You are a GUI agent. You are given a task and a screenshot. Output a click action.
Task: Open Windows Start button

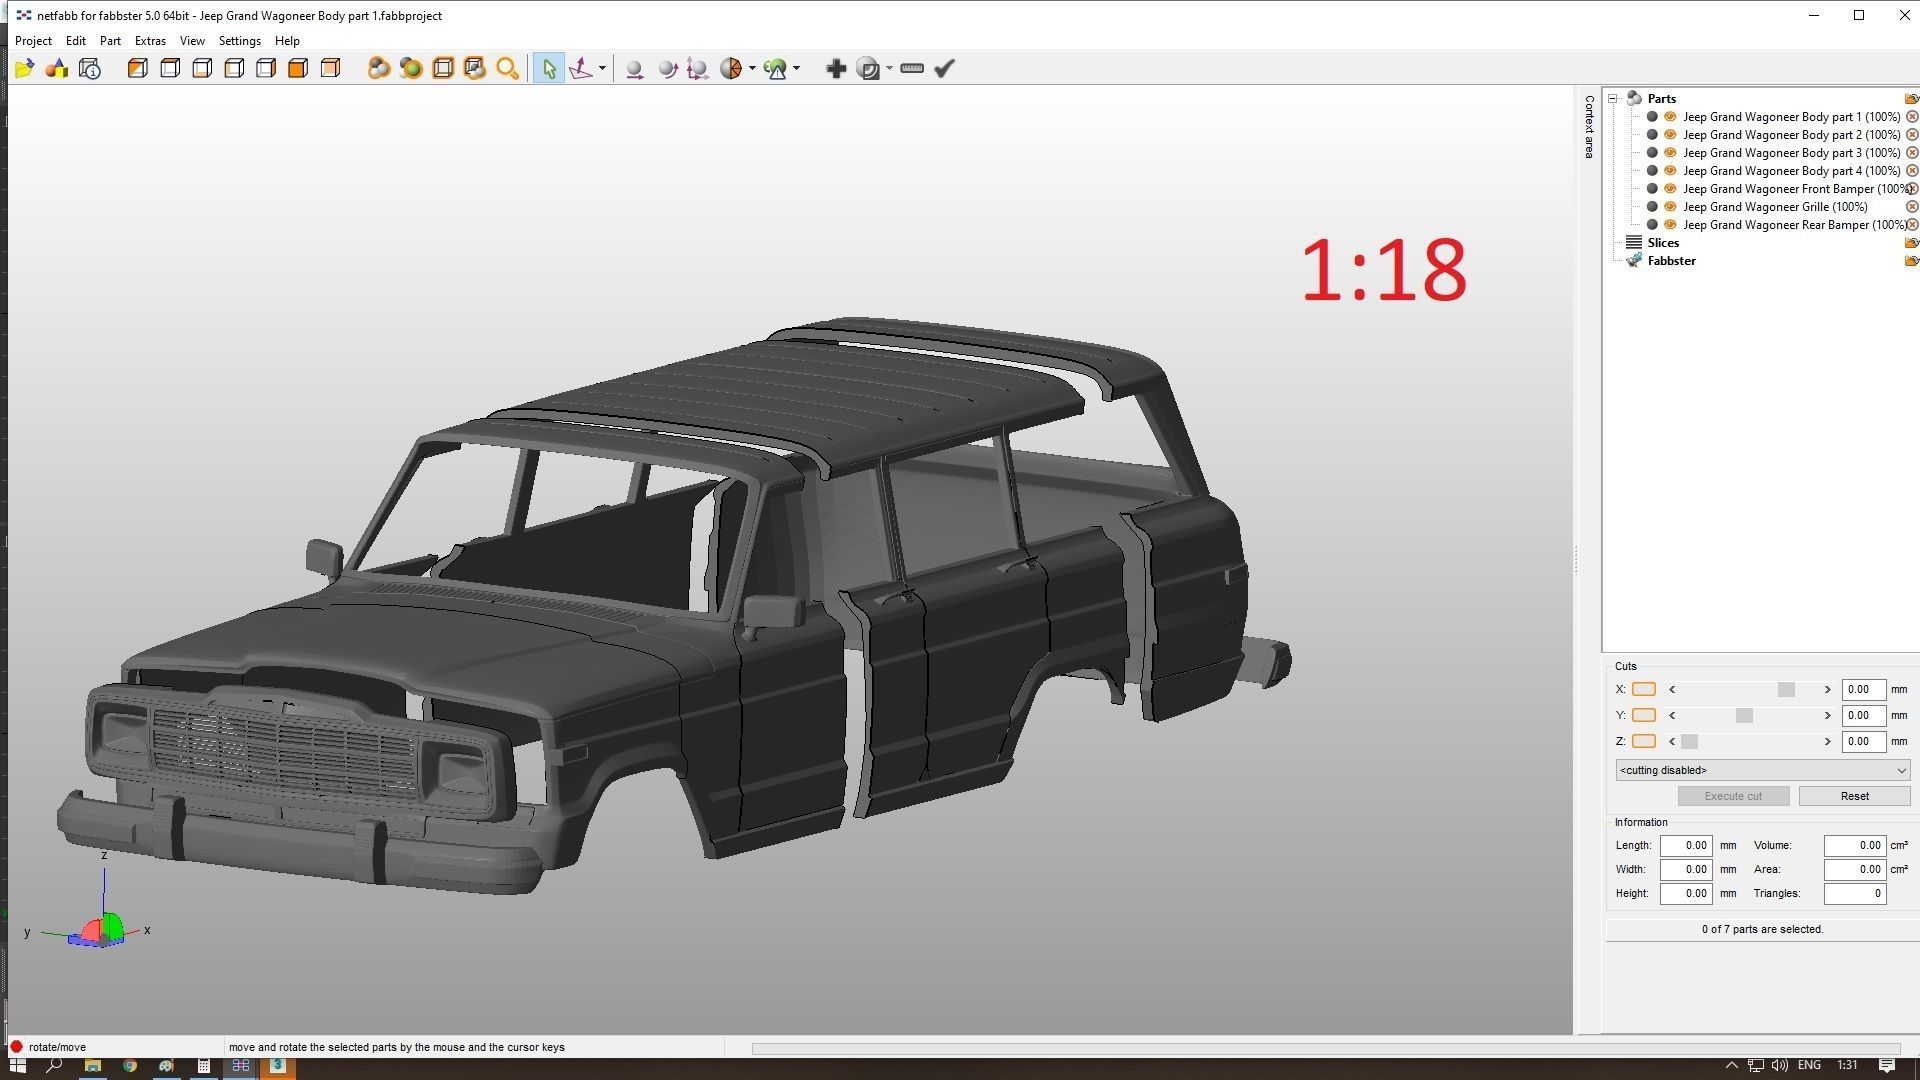tap(17, 1066)
